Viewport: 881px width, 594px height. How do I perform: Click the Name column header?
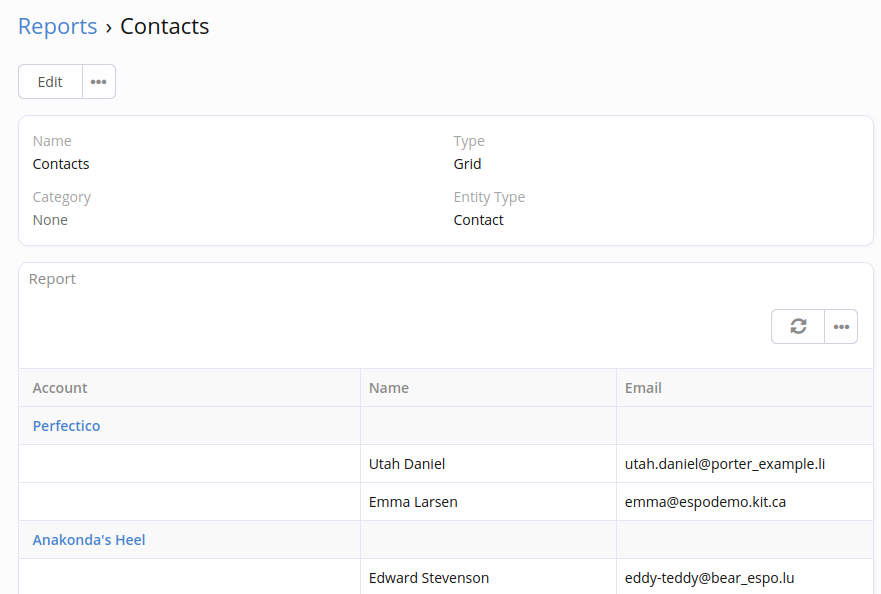389,388
